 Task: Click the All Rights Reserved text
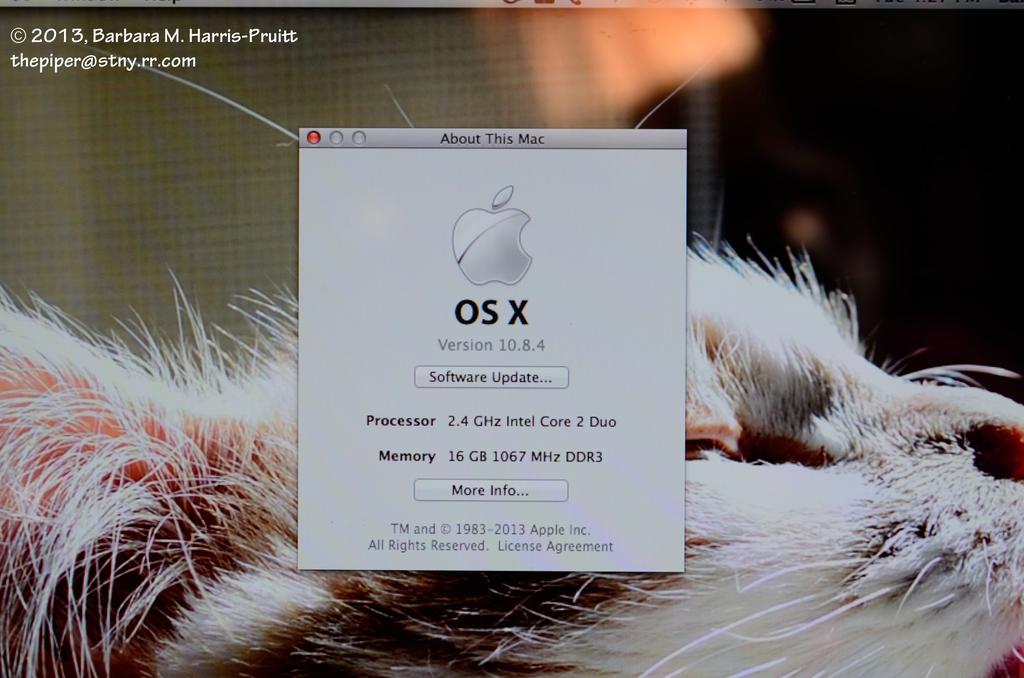coord(428,546)
